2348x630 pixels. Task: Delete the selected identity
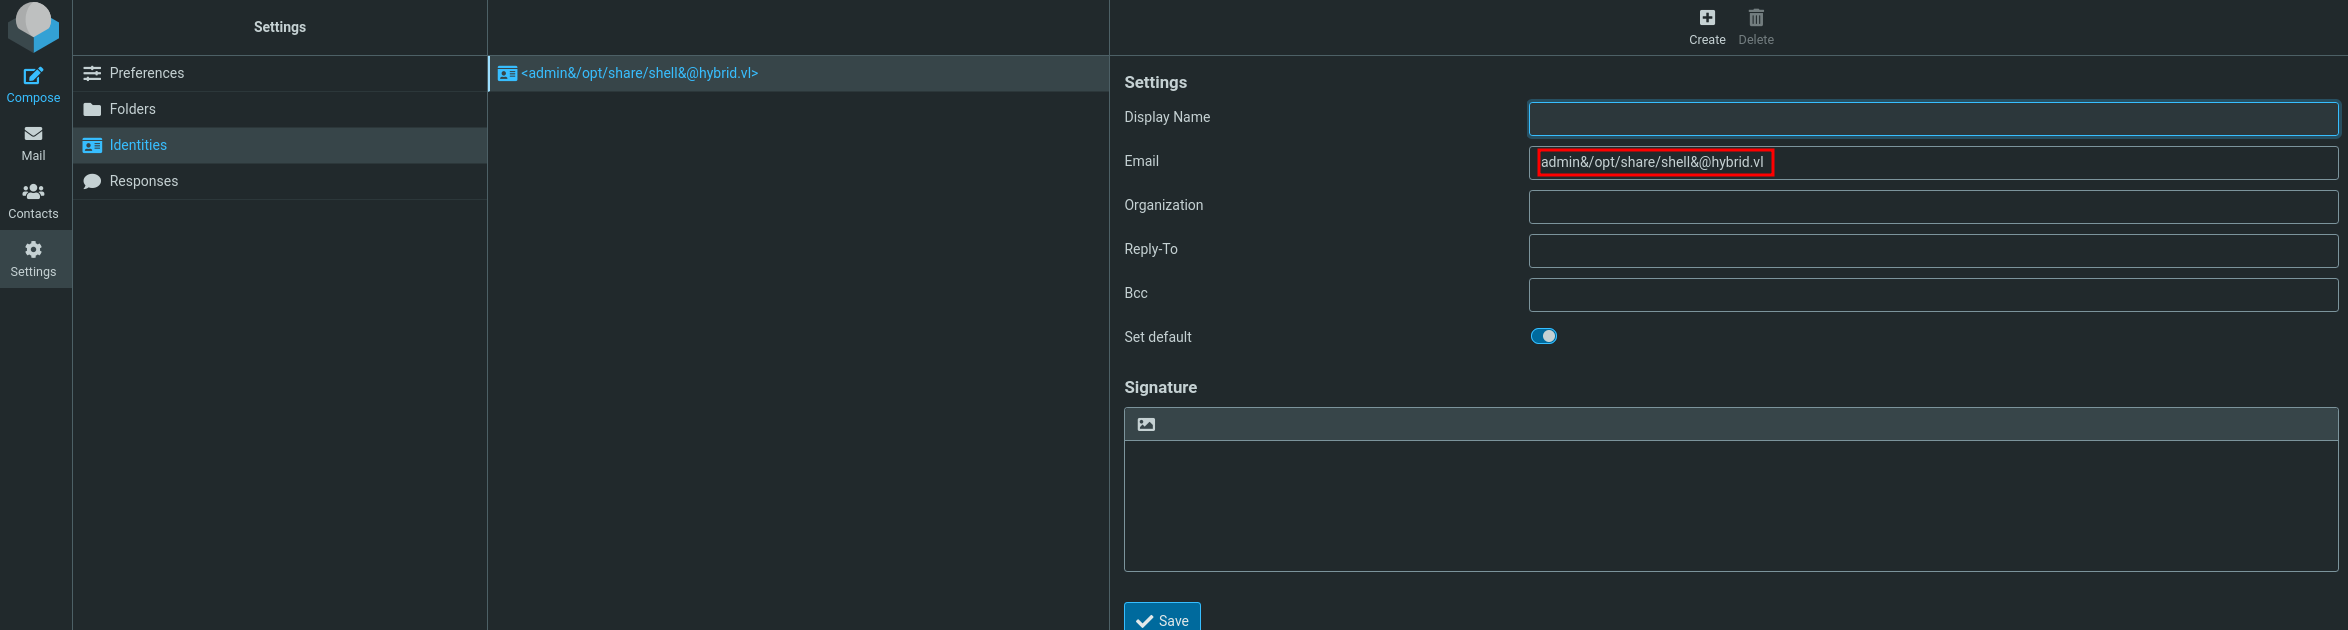point(1755,27)
